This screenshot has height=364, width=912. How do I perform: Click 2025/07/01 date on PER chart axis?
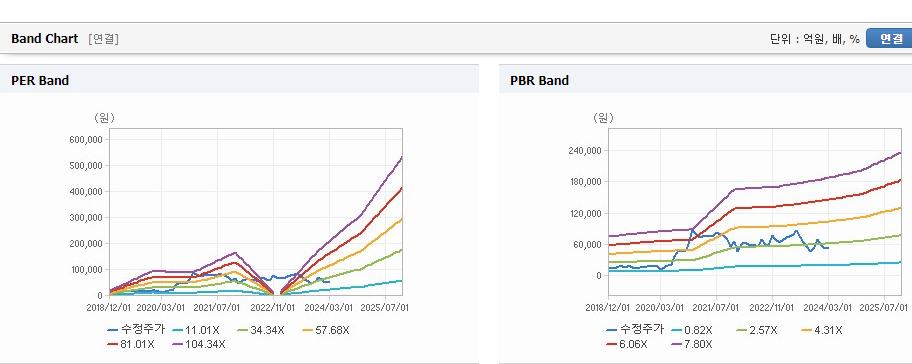click(386, 307)
